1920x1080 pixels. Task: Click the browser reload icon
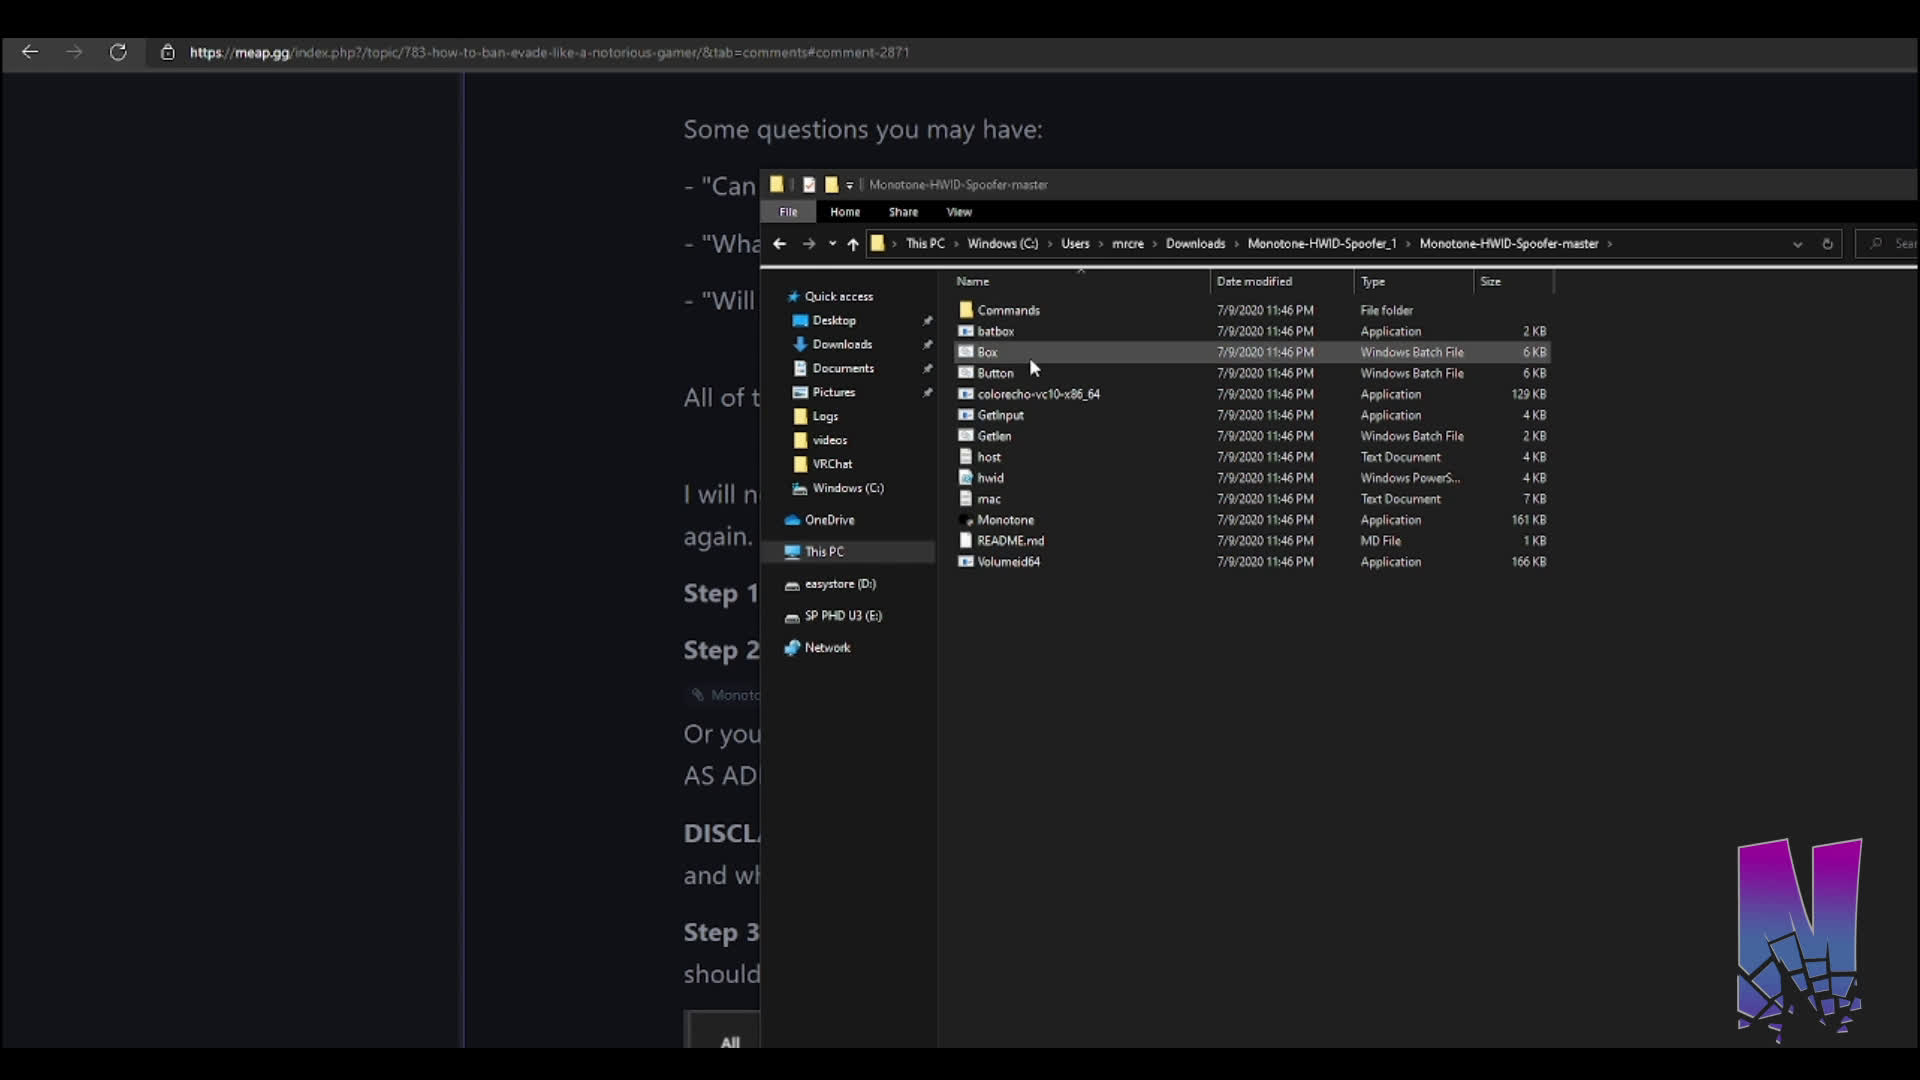[x=118, y=52]
